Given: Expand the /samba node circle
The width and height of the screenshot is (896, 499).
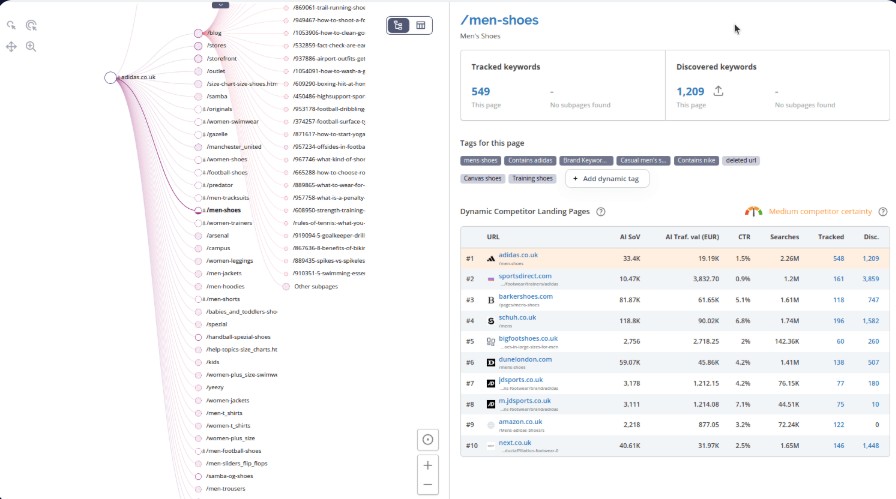Looking at the screenshot, I should click(x=198, y=97).
